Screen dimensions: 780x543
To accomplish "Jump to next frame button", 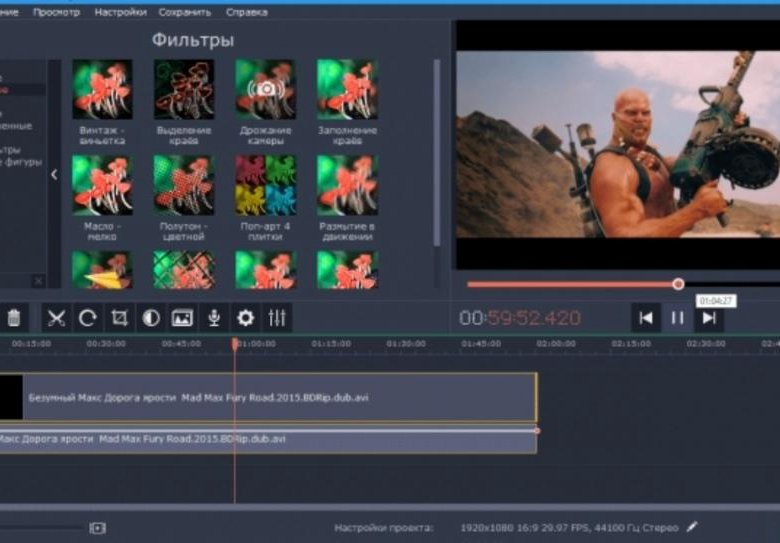I will 709,318.
